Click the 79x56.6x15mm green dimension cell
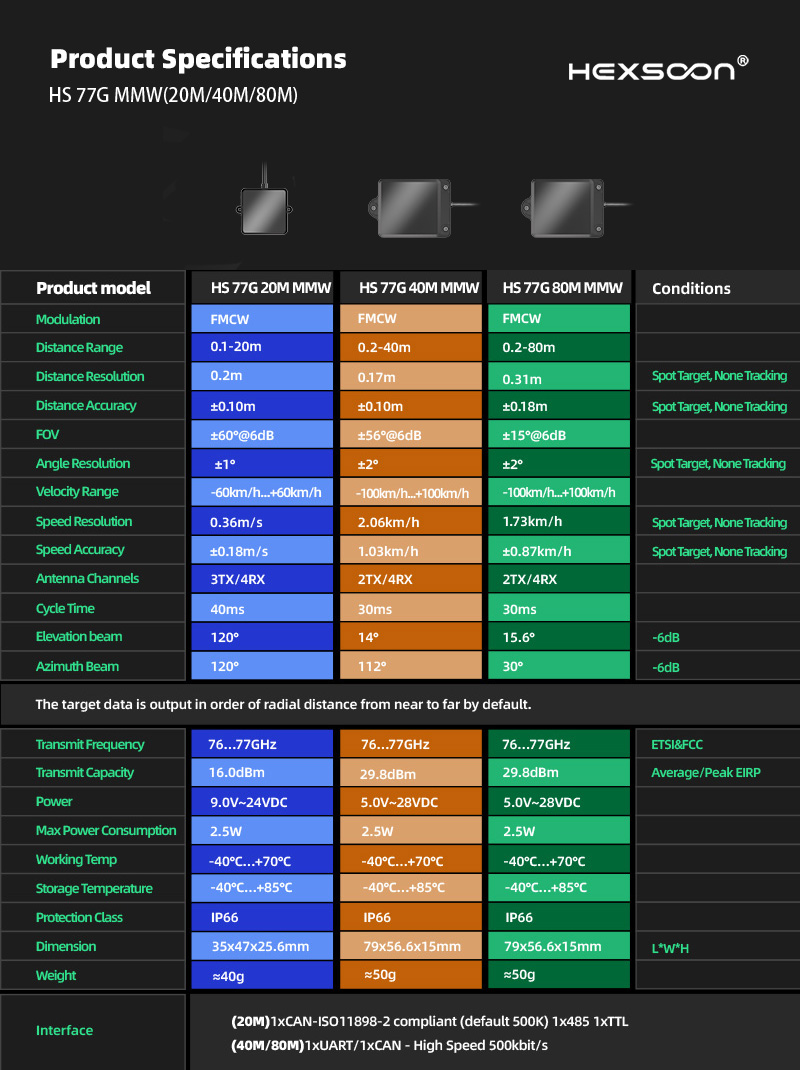Image resolution: width=800 pixels, height=1070 pixels. (559, 947)
